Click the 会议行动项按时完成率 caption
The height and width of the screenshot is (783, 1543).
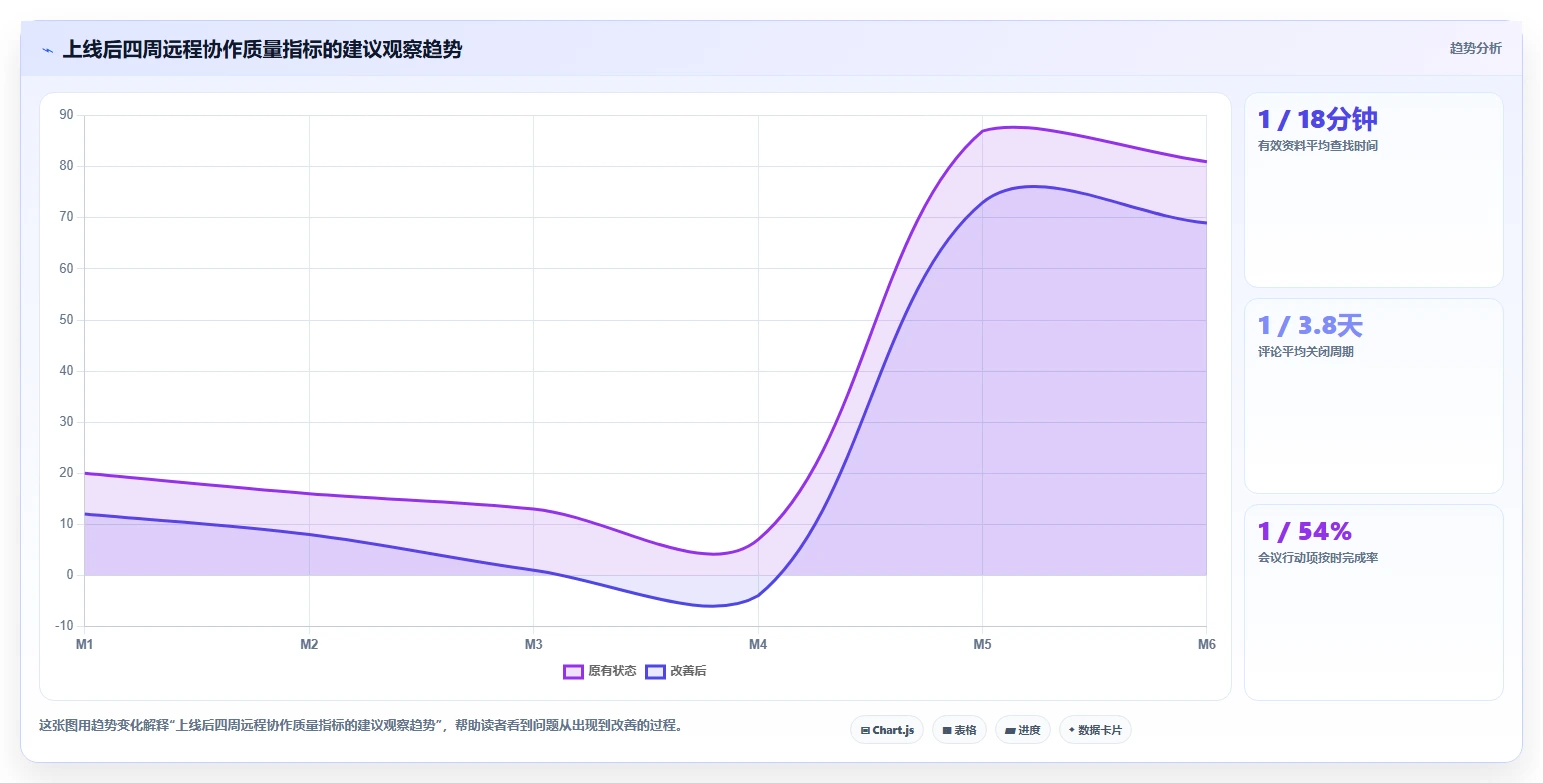pos(1318,558)
